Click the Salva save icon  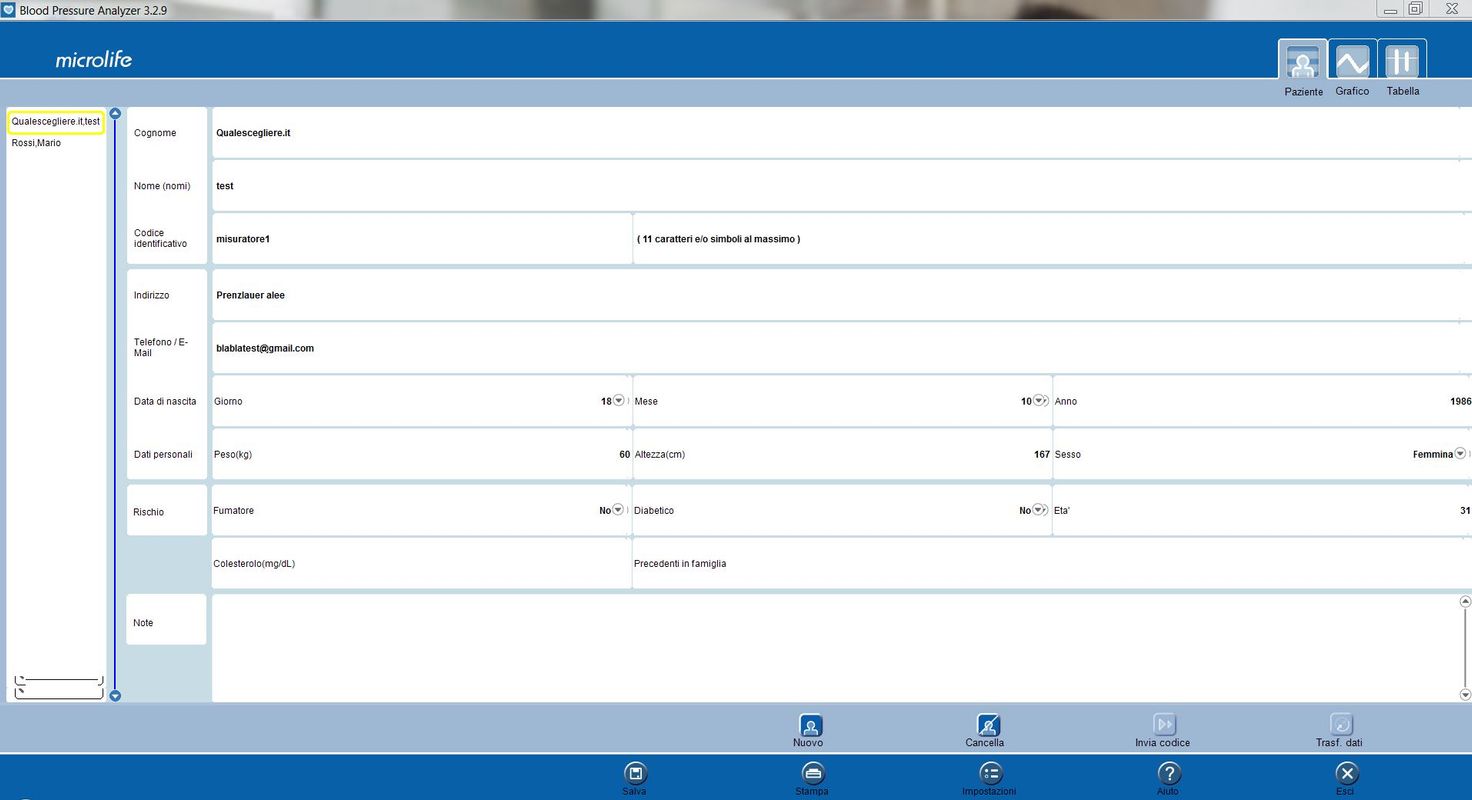pyautogui.click(x=634, y=773)
